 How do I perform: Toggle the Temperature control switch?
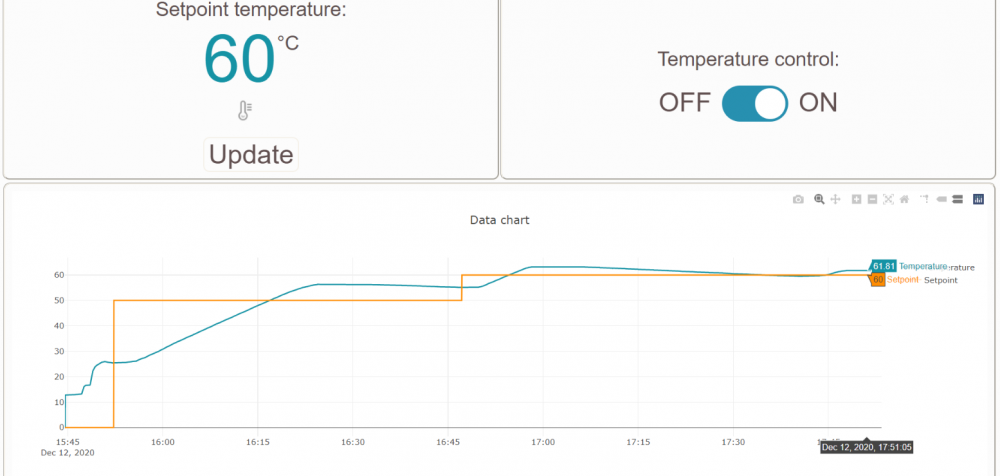[x=755, y=103]
